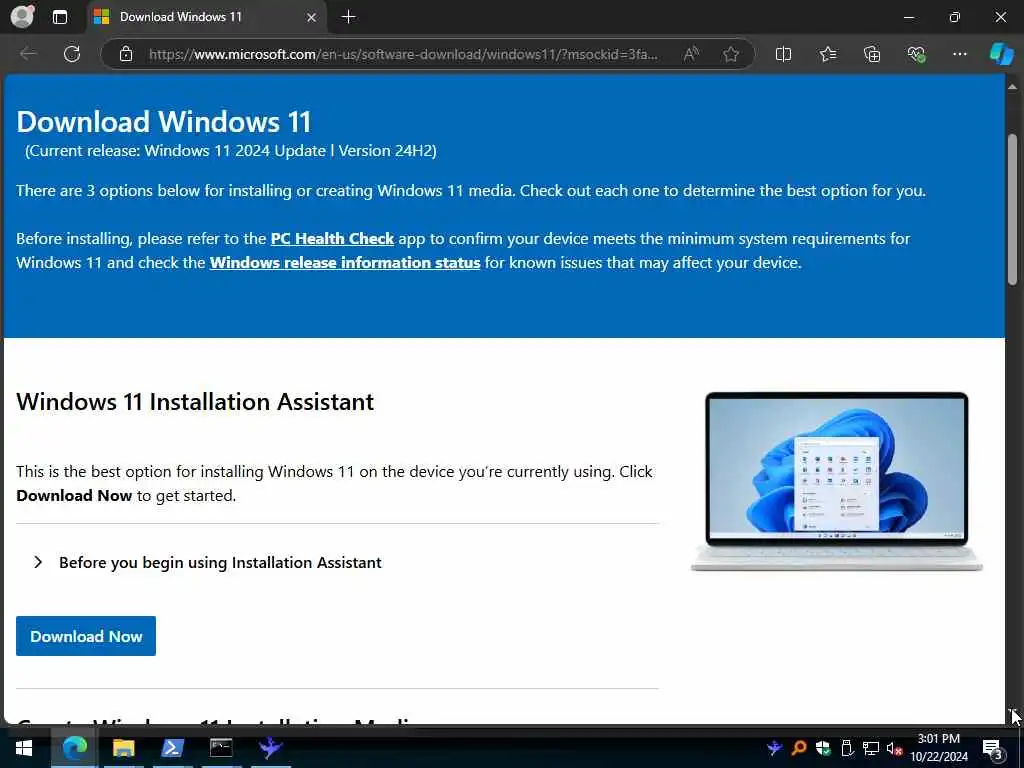Open the Edge profile avatar
The image size is (1024, 768).
[x=22, y=17]
